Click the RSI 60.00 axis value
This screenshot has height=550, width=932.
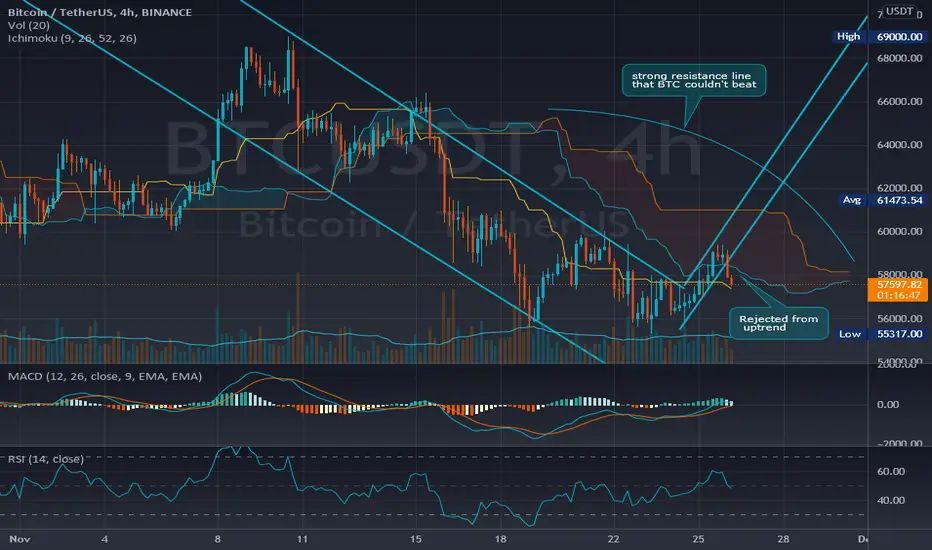(891, 472)
